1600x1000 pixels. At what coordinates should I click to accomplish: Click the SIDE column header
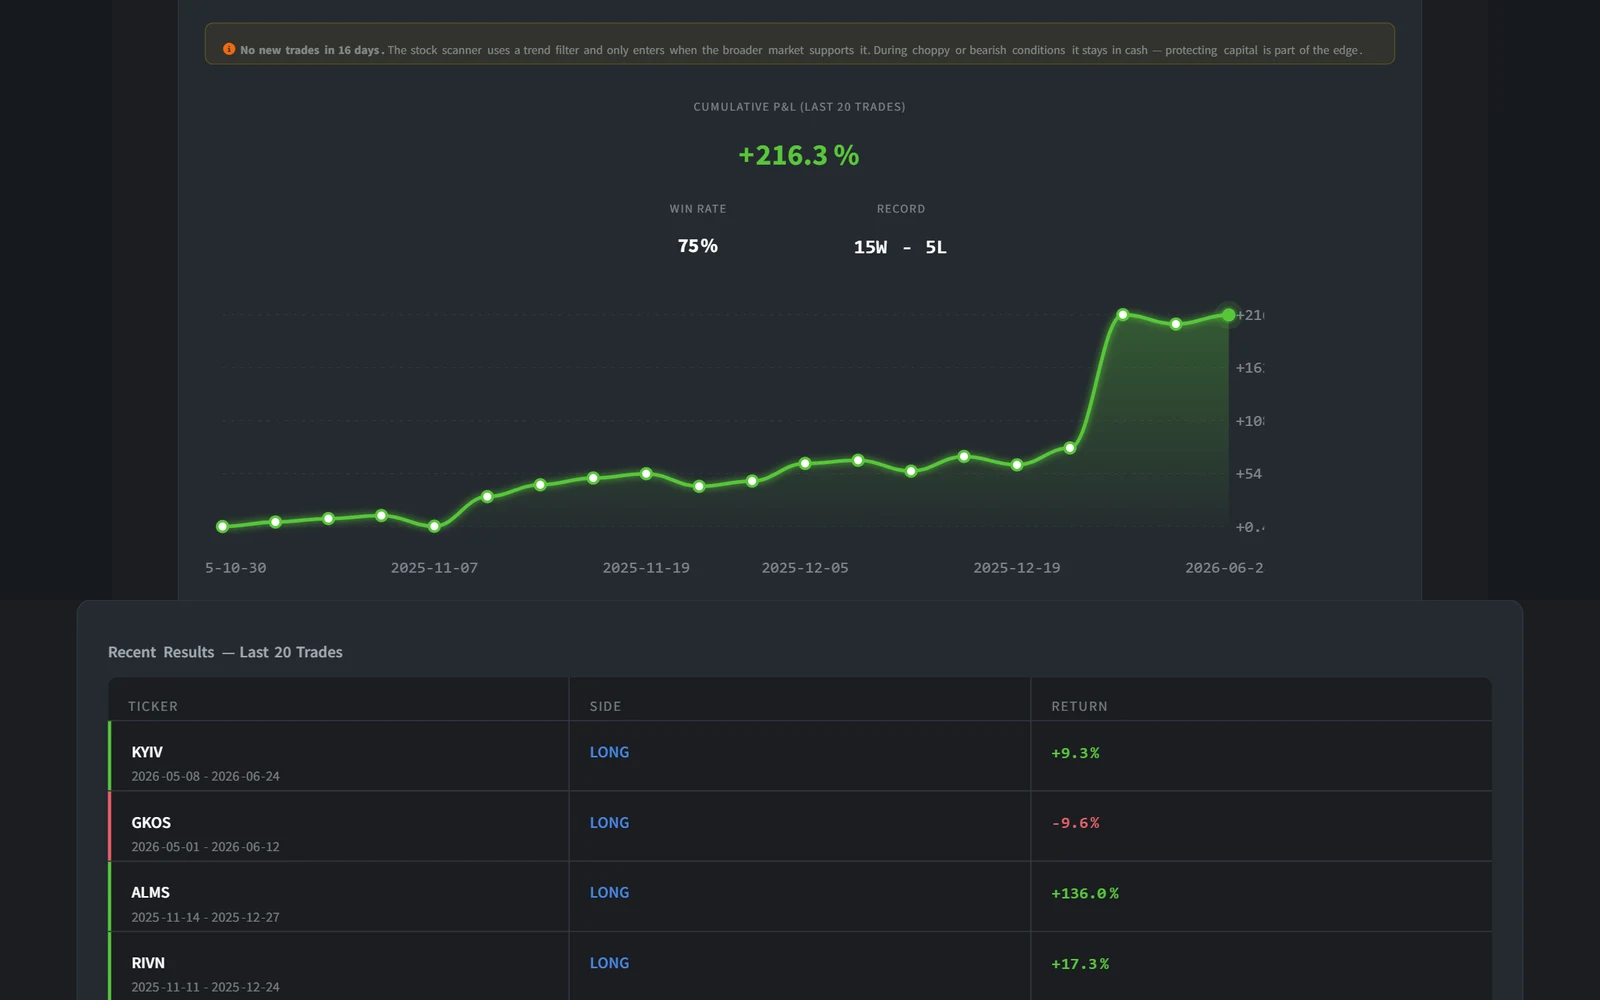605,706
